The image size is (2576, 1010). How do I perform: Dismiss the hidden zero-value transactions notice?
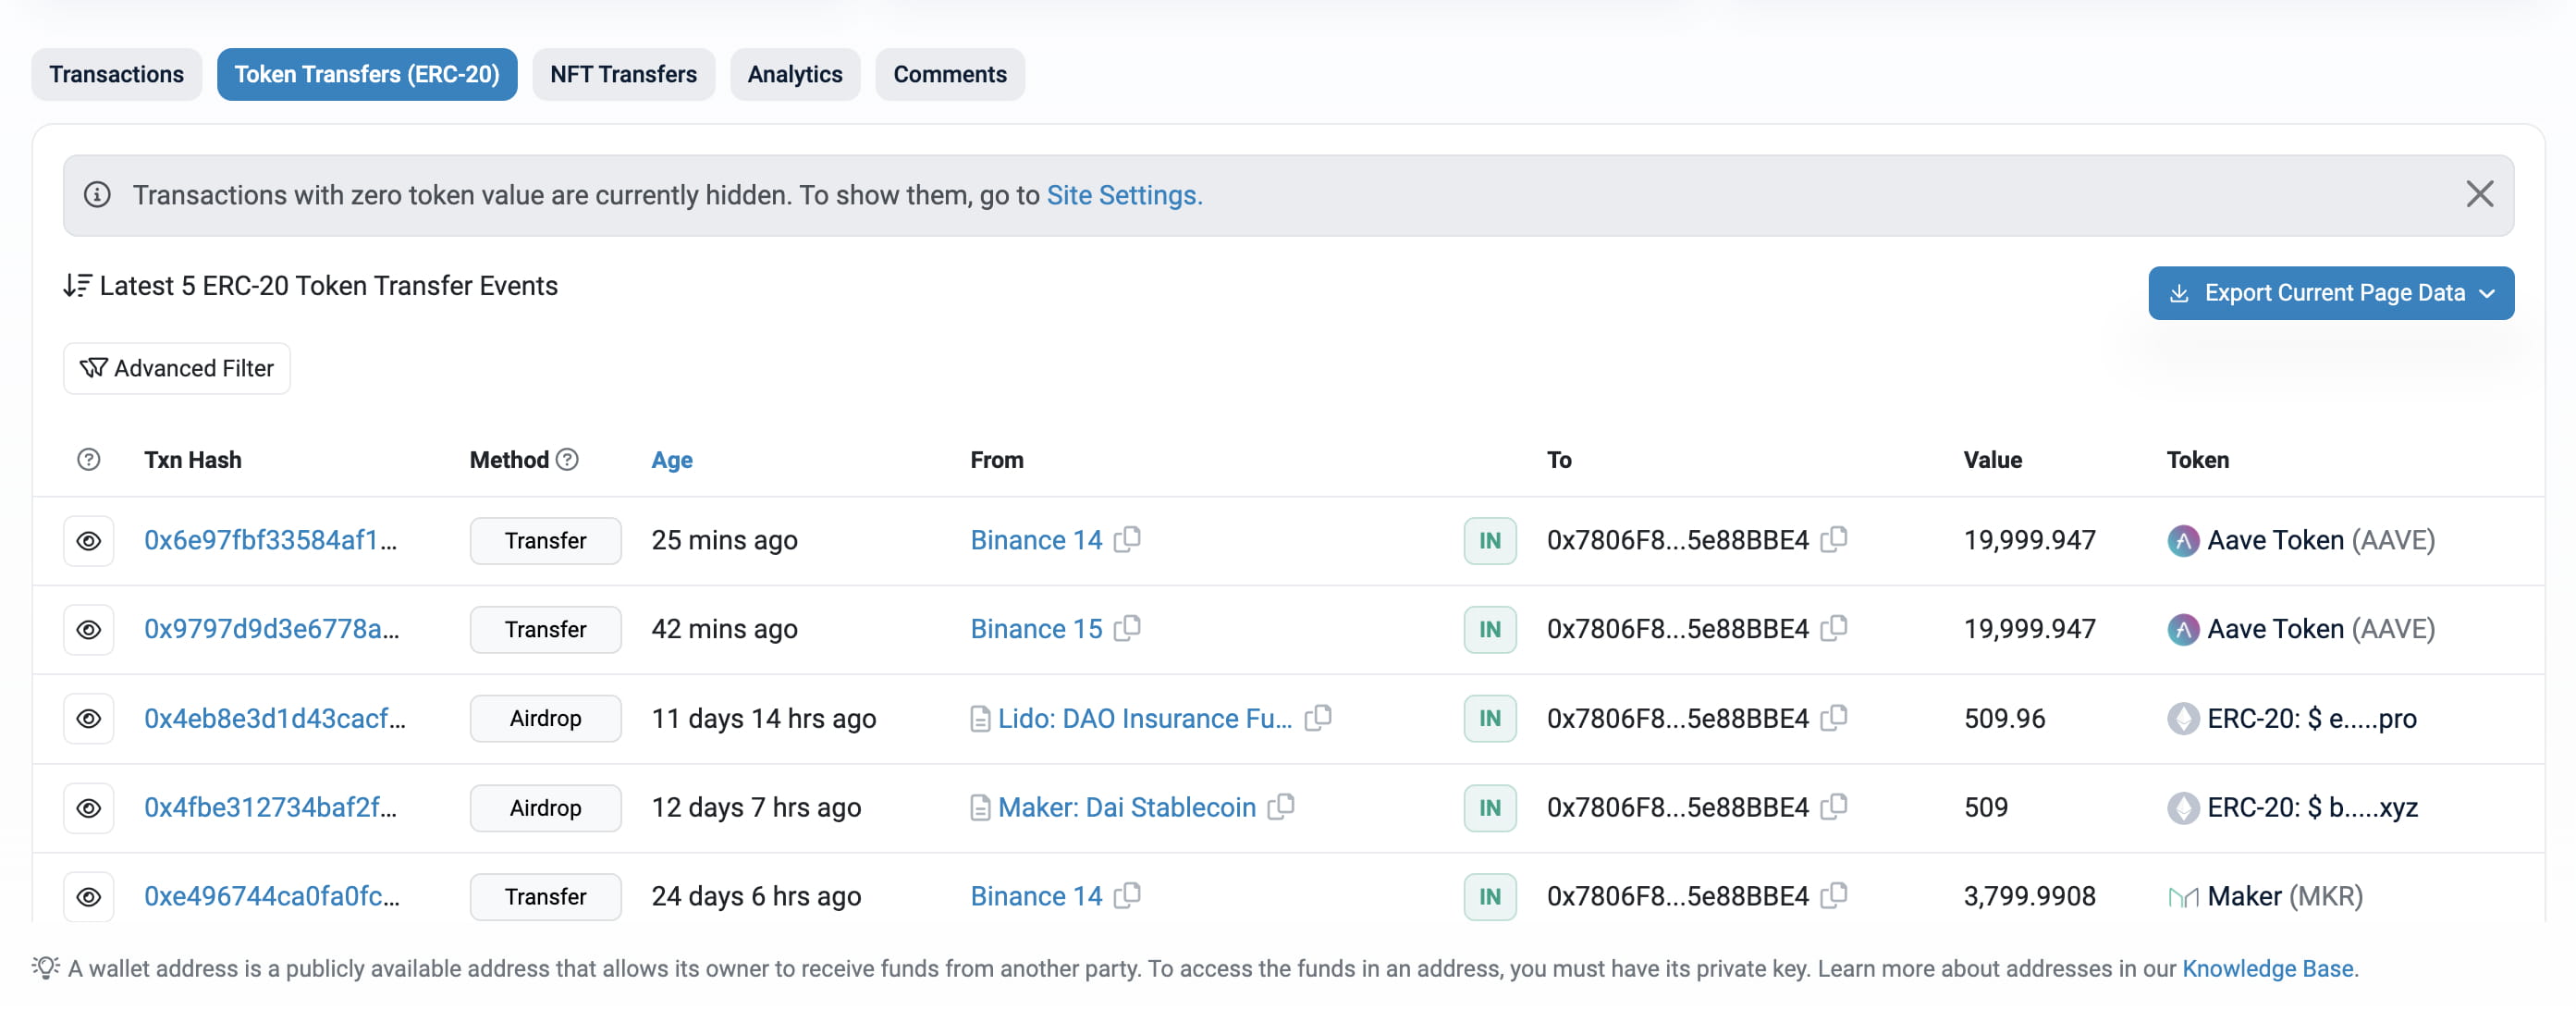coord(2479,194)
